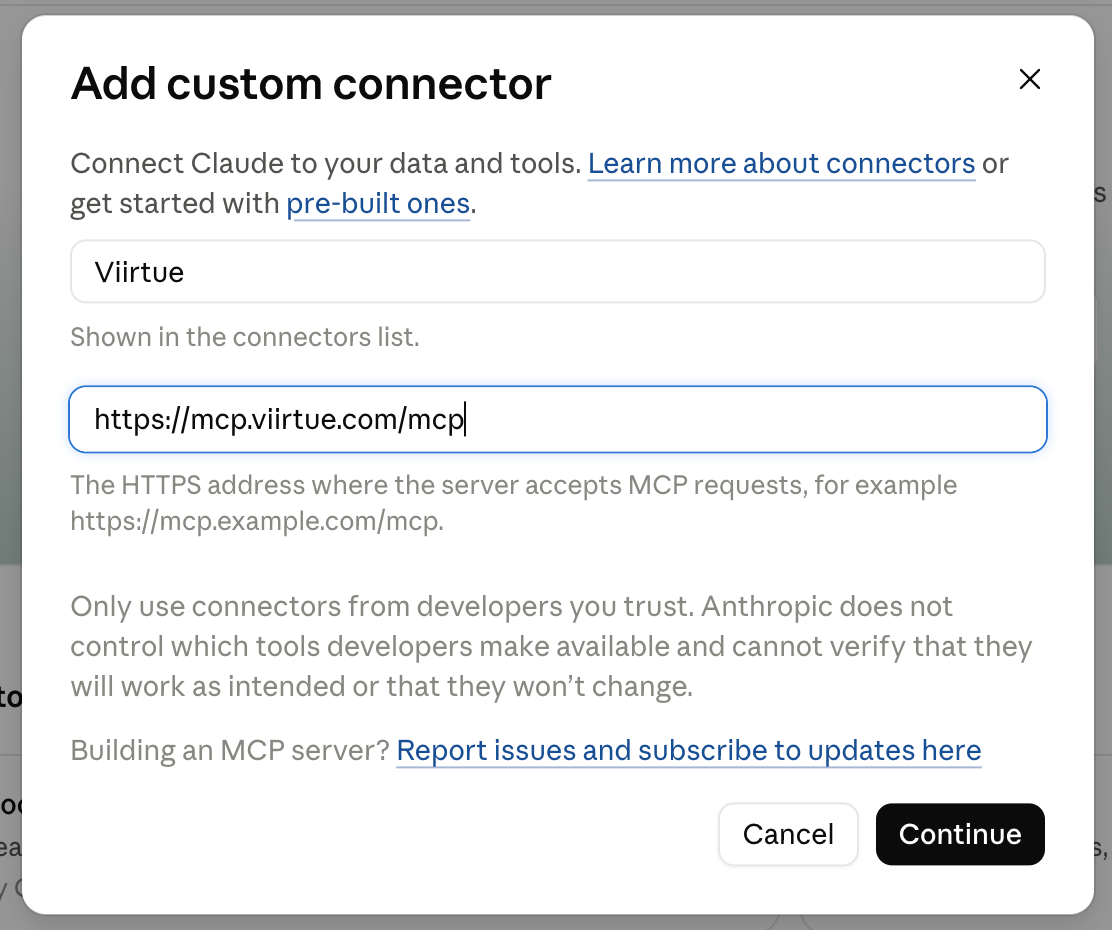Follow the pre-built ones link
This screenshot has height=930, width=1112.
click(x=378, y=204)
